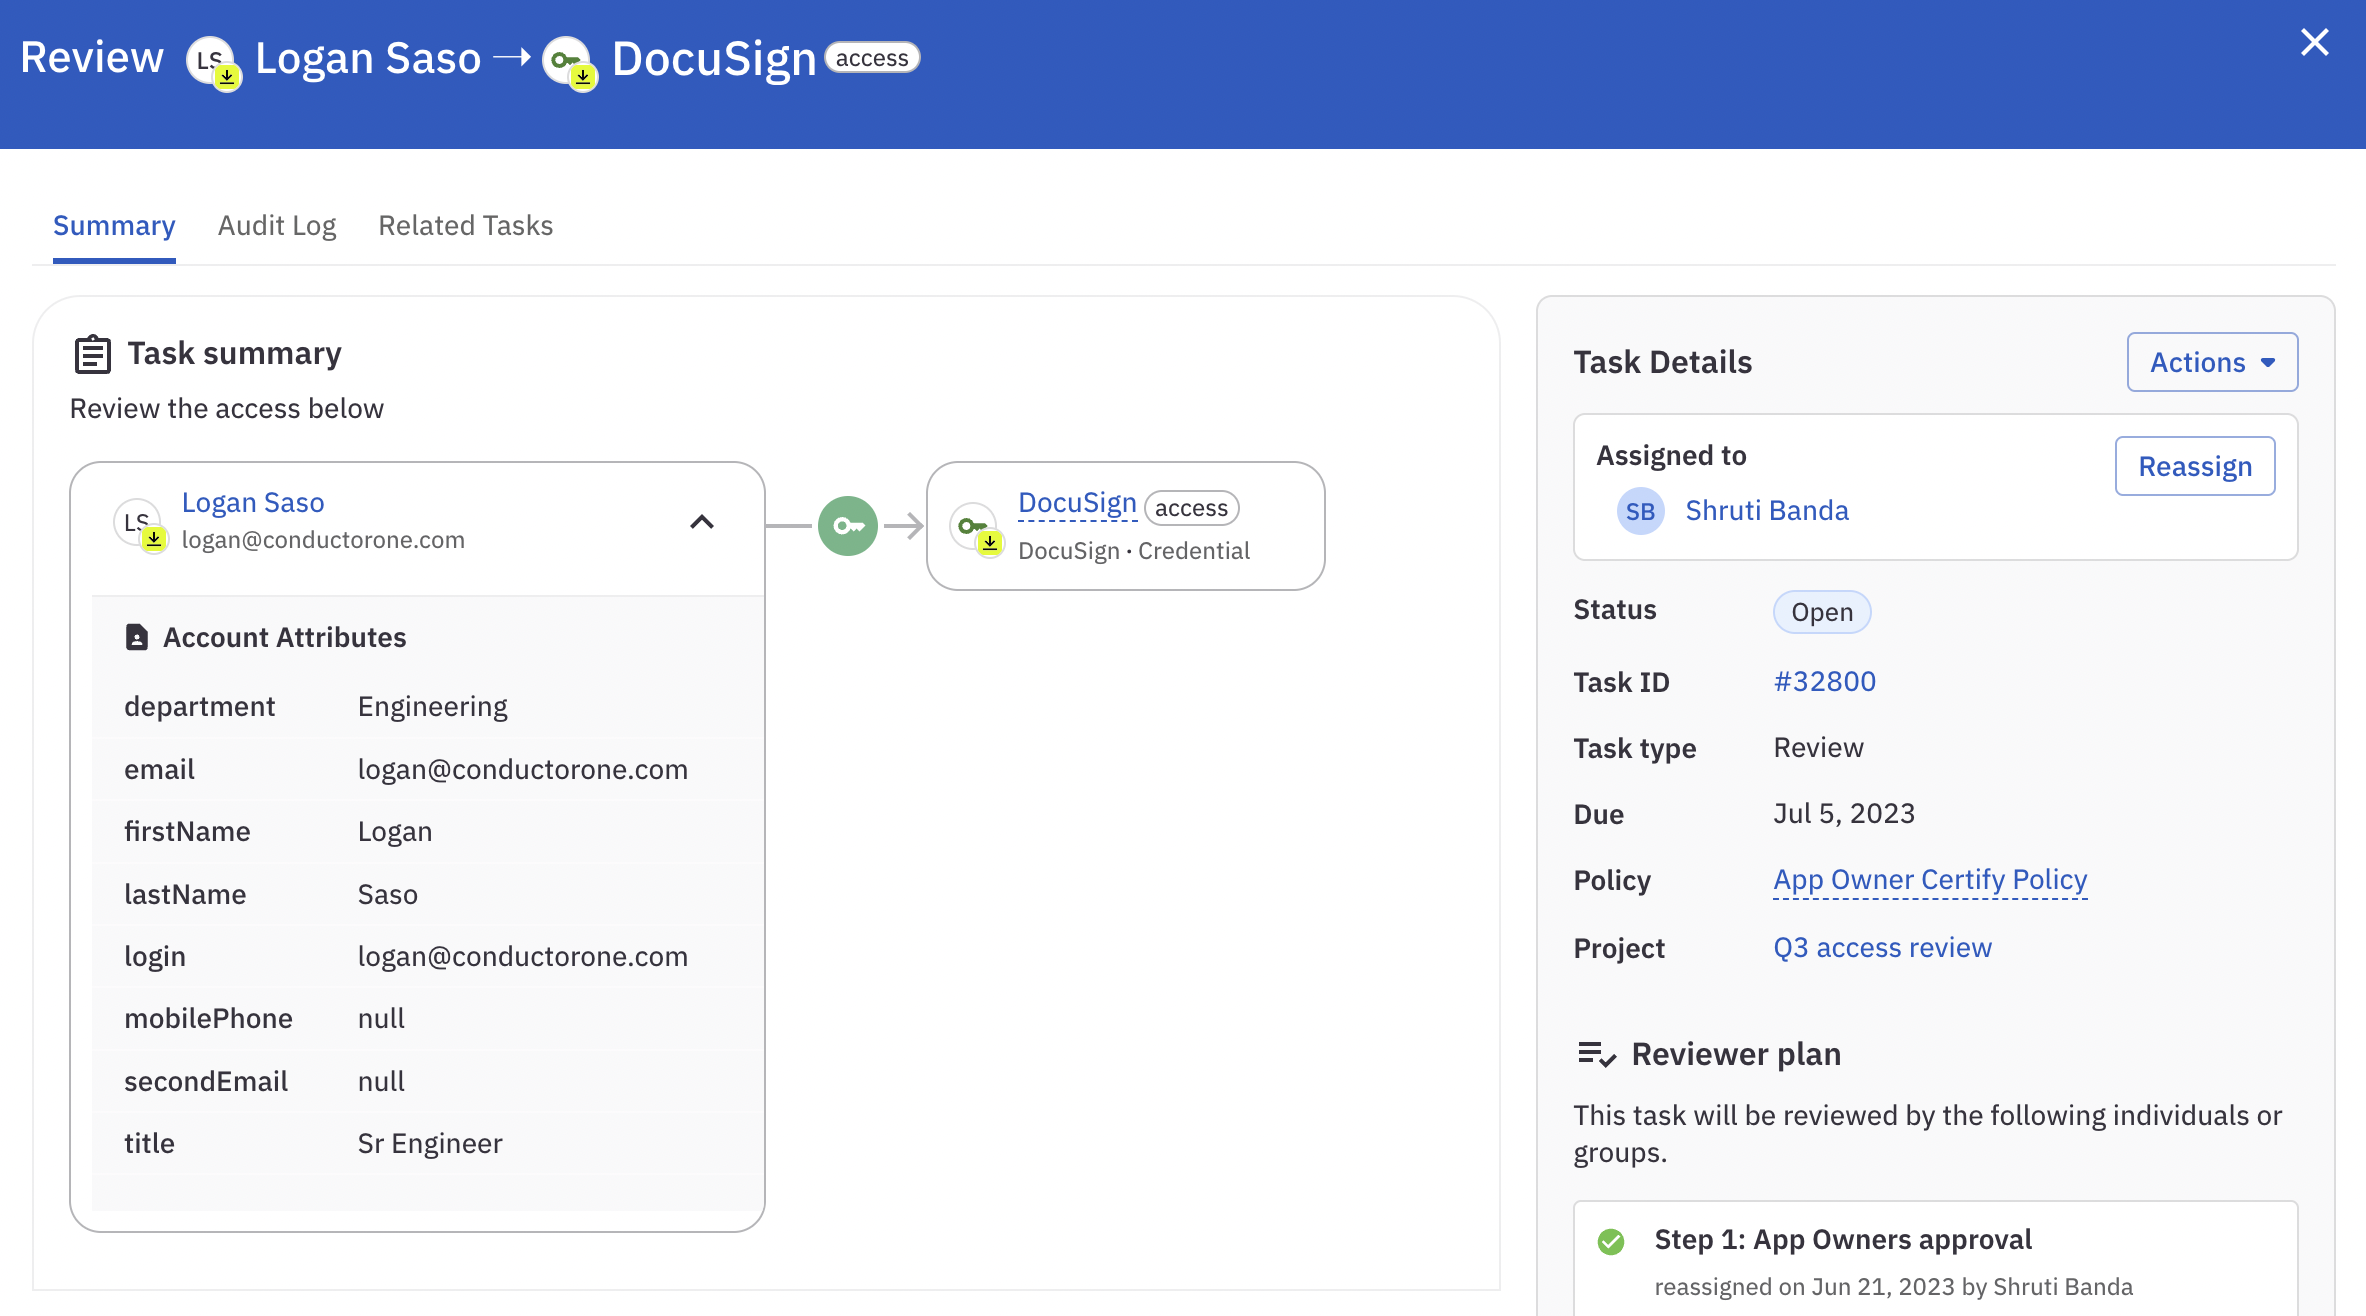2366x1316 pixels.
Task: Open the Related Tasks tab
Action: (x=465, y=226)
